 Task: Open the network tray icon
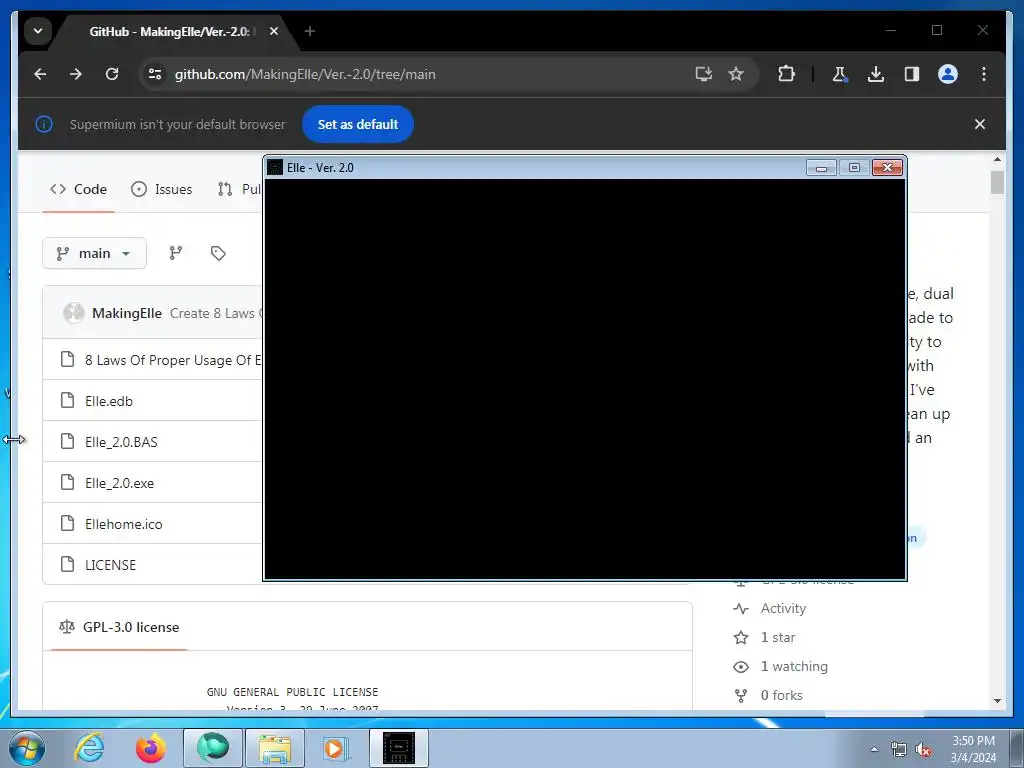tap(899, 749)
